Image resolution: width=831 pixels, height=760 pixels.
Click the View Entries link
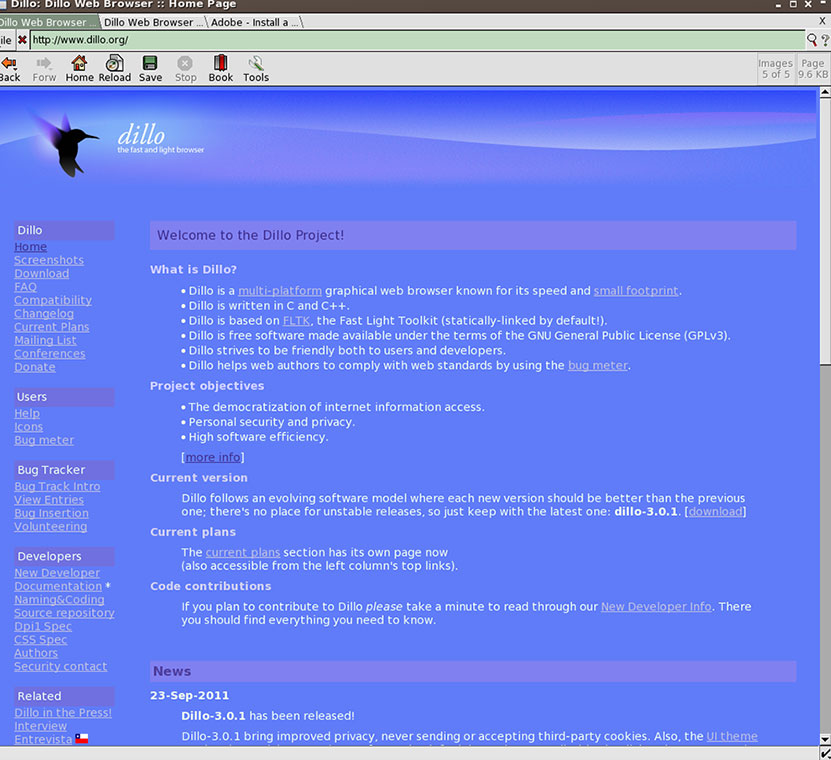[x=49, y=500]
